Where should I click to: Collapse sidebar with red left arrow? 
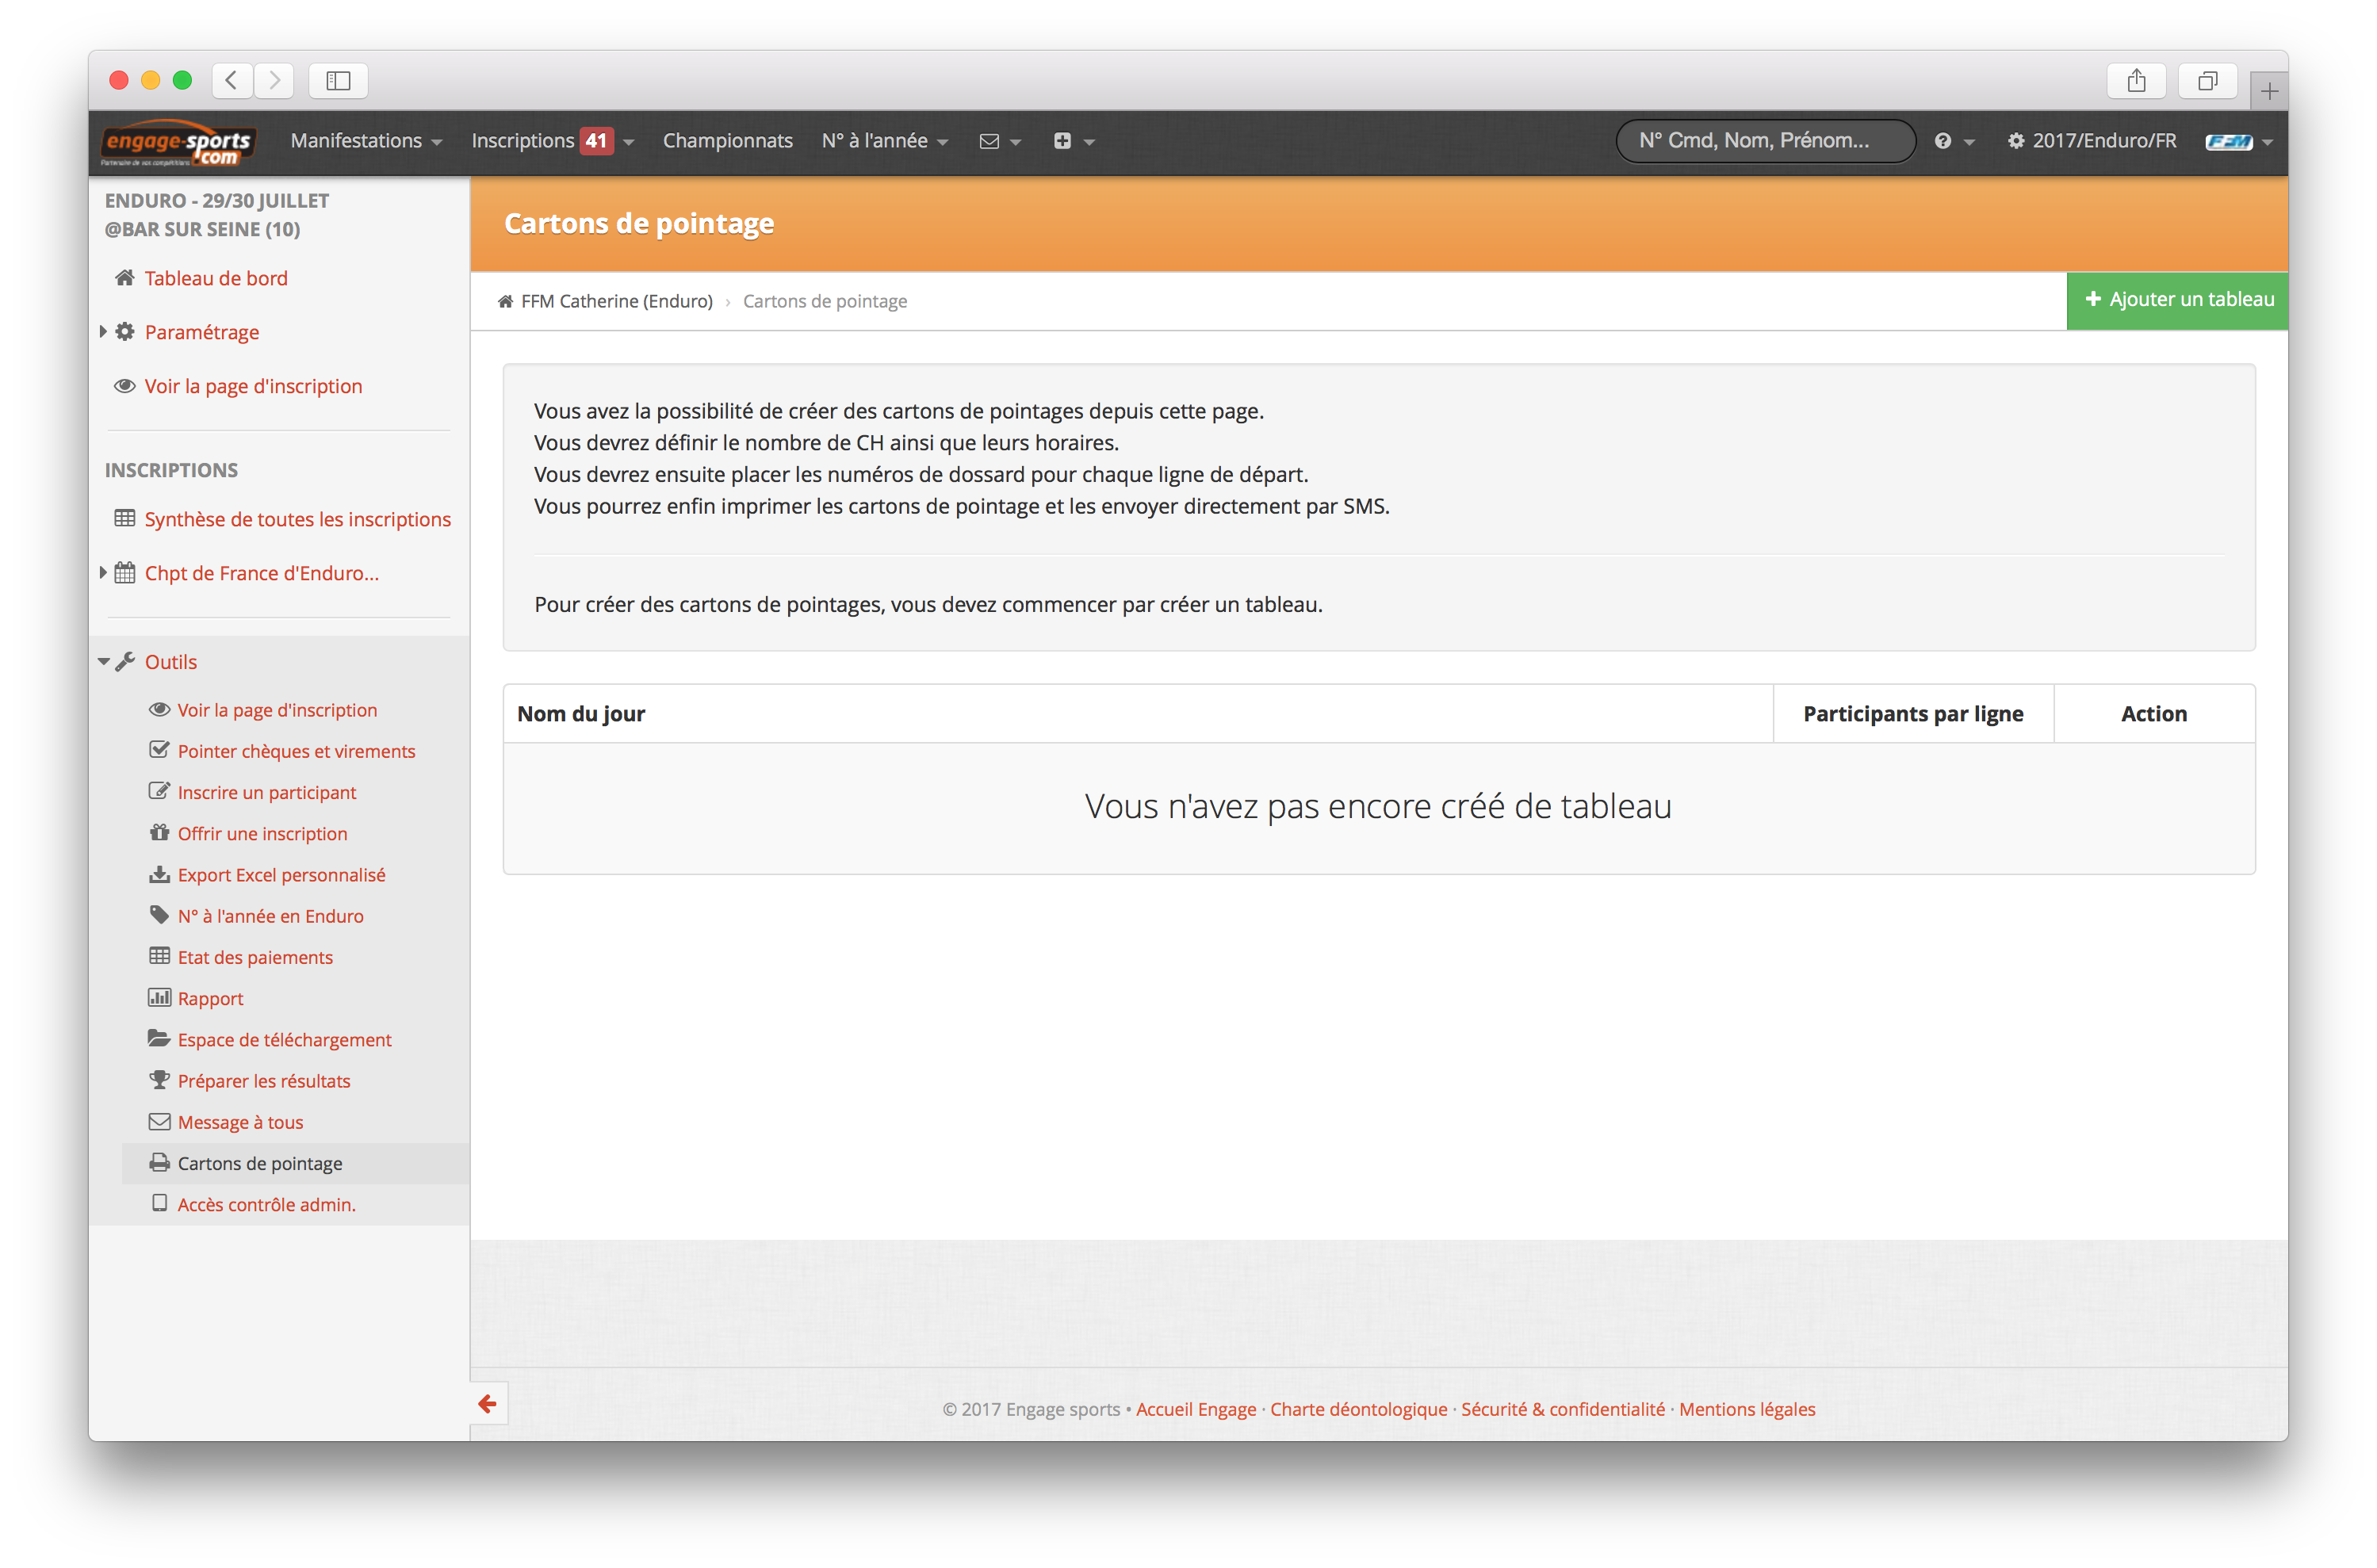point(487,1404)
